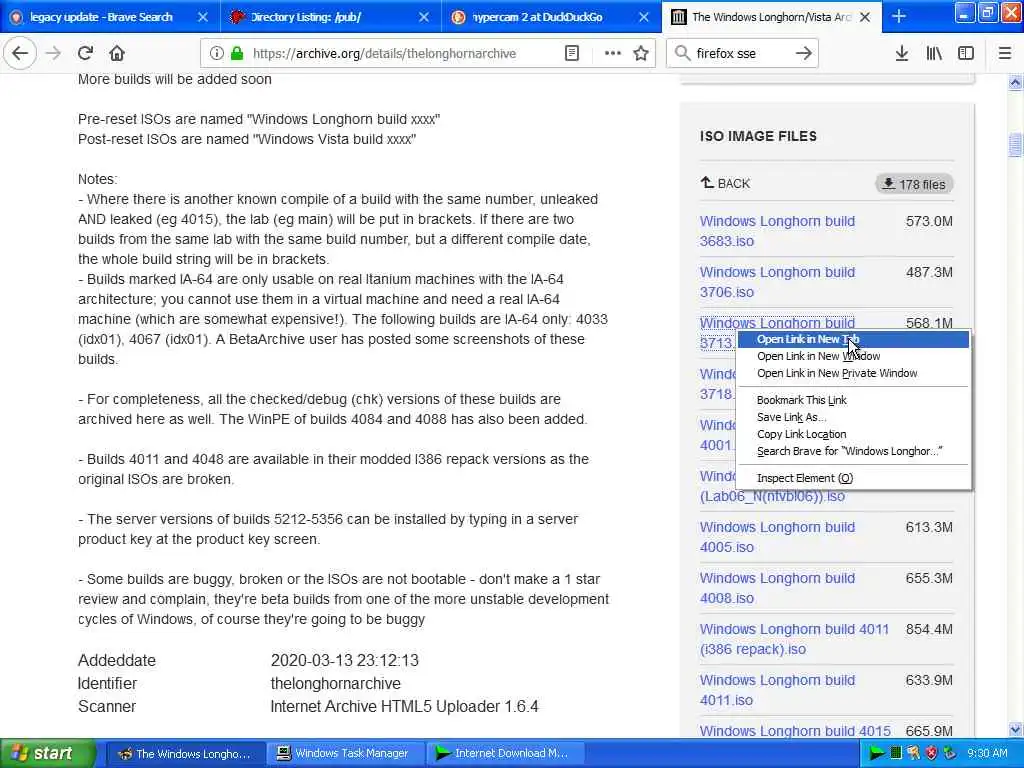Click the identifier value thelonghornarchive
The width and height of the screenshot is (1024, 768).
pos(336,684)
